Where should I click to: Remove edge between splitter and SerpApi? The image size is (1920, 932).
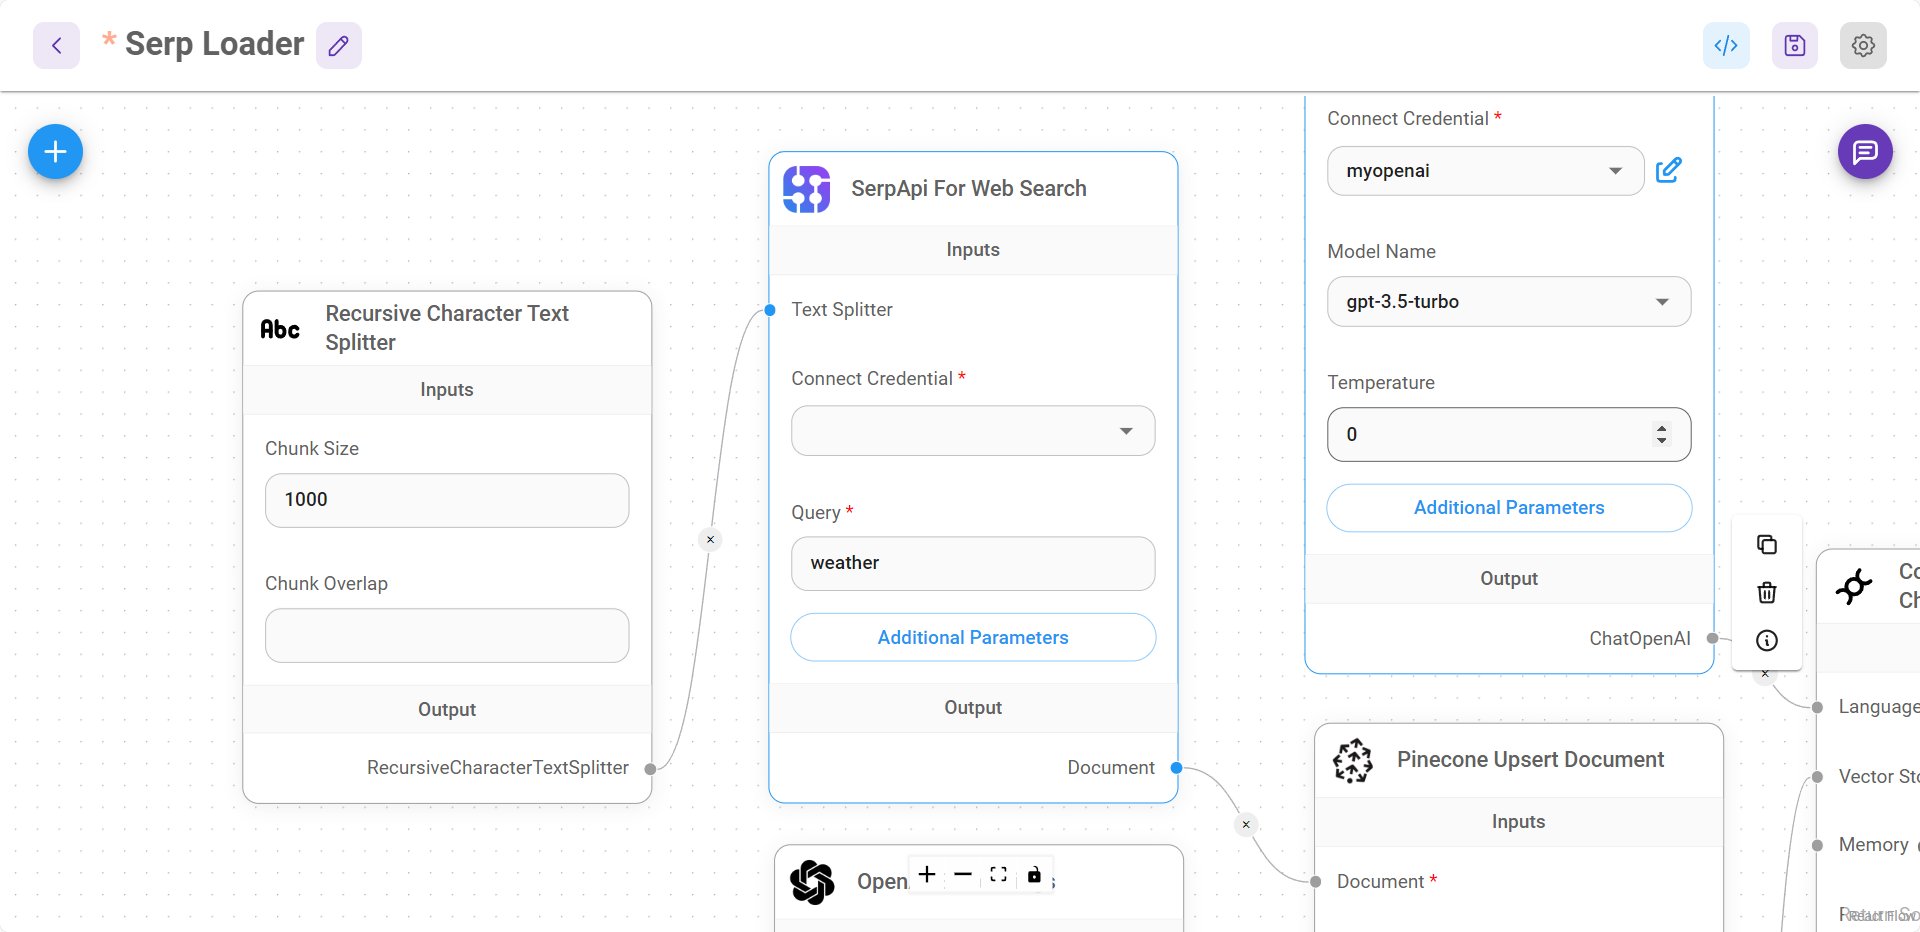(710, 540)
